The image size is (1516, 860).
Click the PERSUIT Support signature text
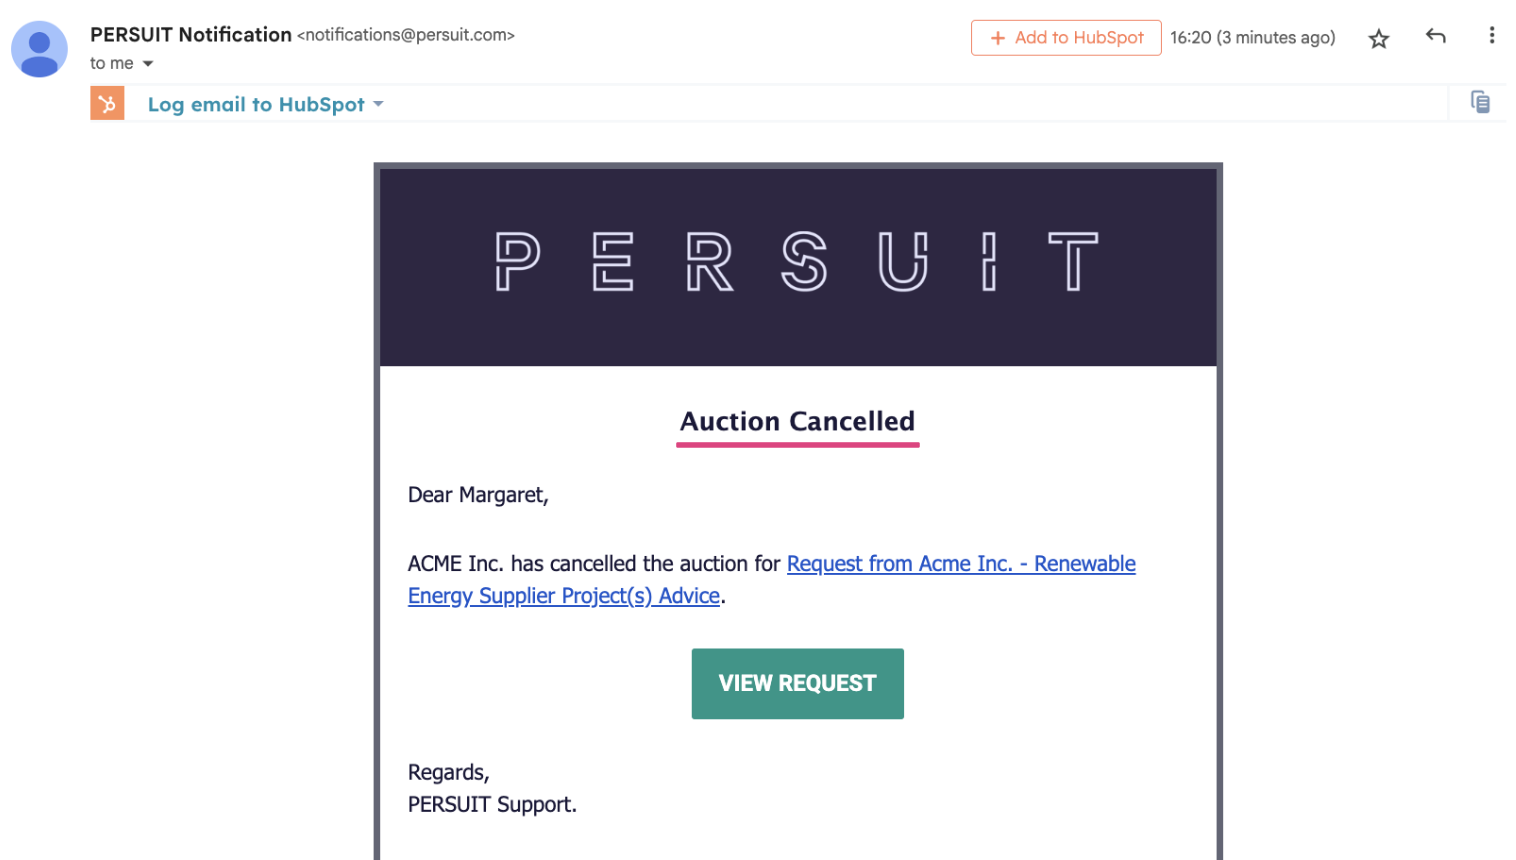pos(492,805)
